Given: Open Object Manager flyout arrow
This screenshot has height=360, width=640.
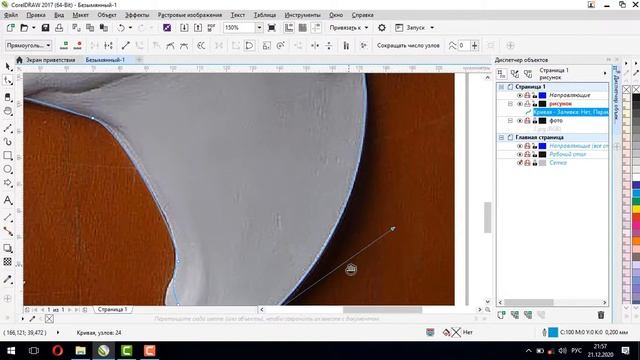Looking at the screenshot, I should tap(605, 73).
